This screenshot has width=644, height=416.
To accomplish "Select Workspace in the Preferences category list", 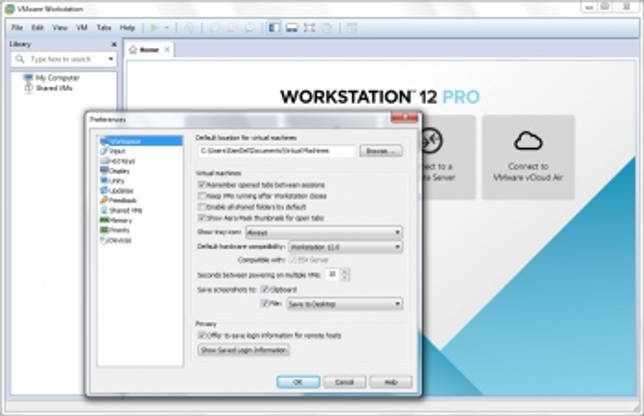I will pyautogui.click(x=141, y=141).
